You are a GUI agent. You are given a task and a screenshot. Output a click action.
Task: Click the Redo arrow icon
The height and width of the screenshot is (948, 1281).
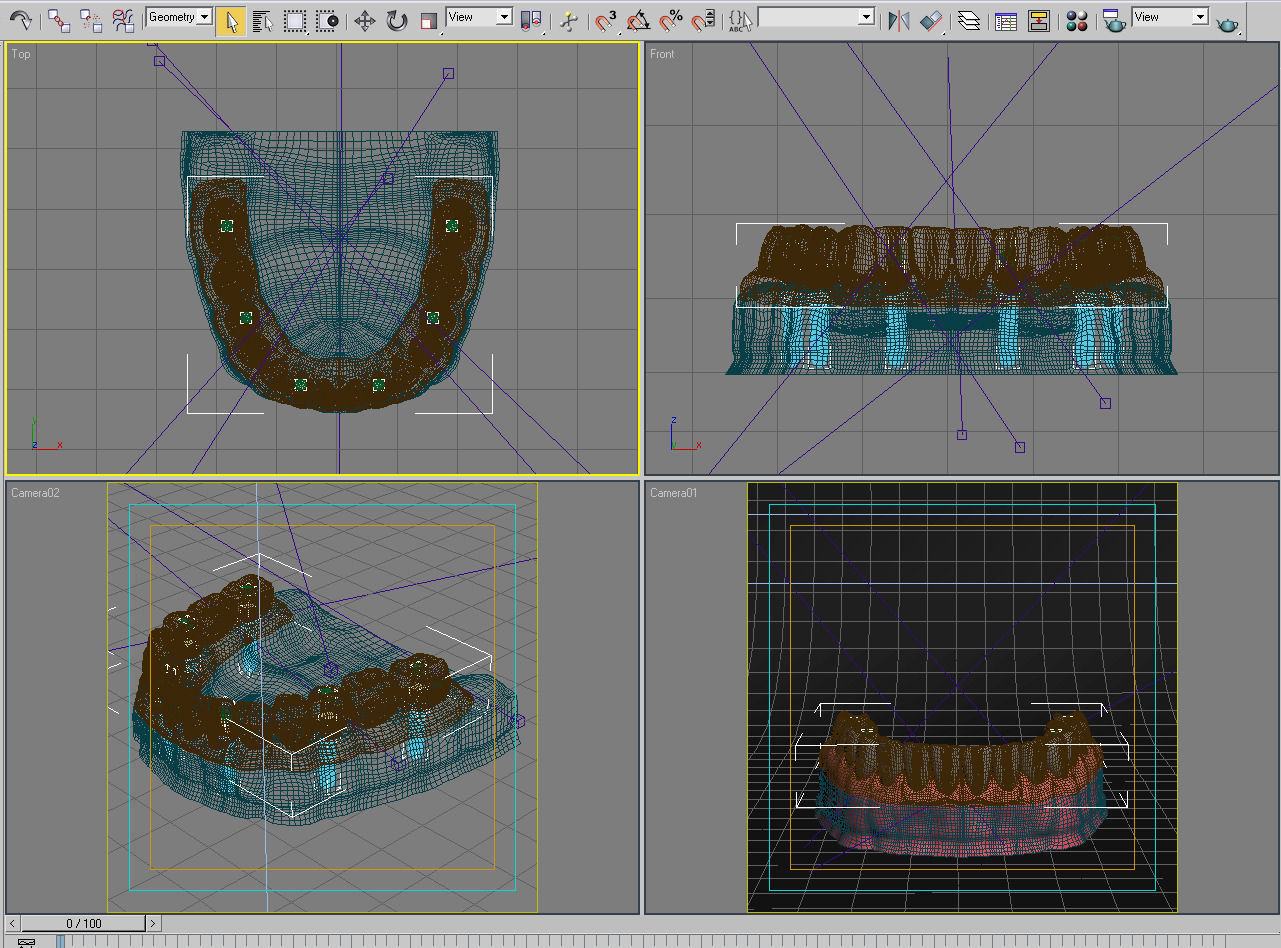[x=21, y=20]
